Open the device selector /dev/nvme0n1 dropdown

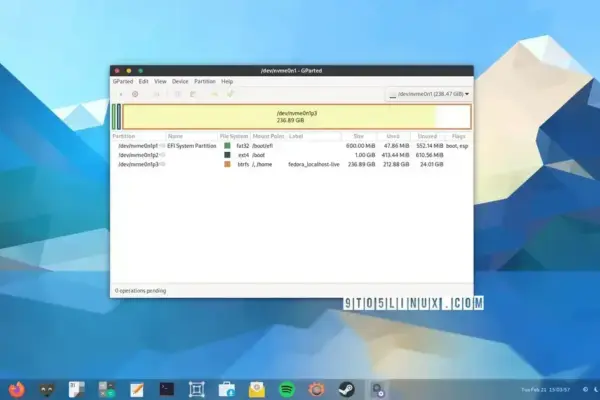tap(429, 94)
